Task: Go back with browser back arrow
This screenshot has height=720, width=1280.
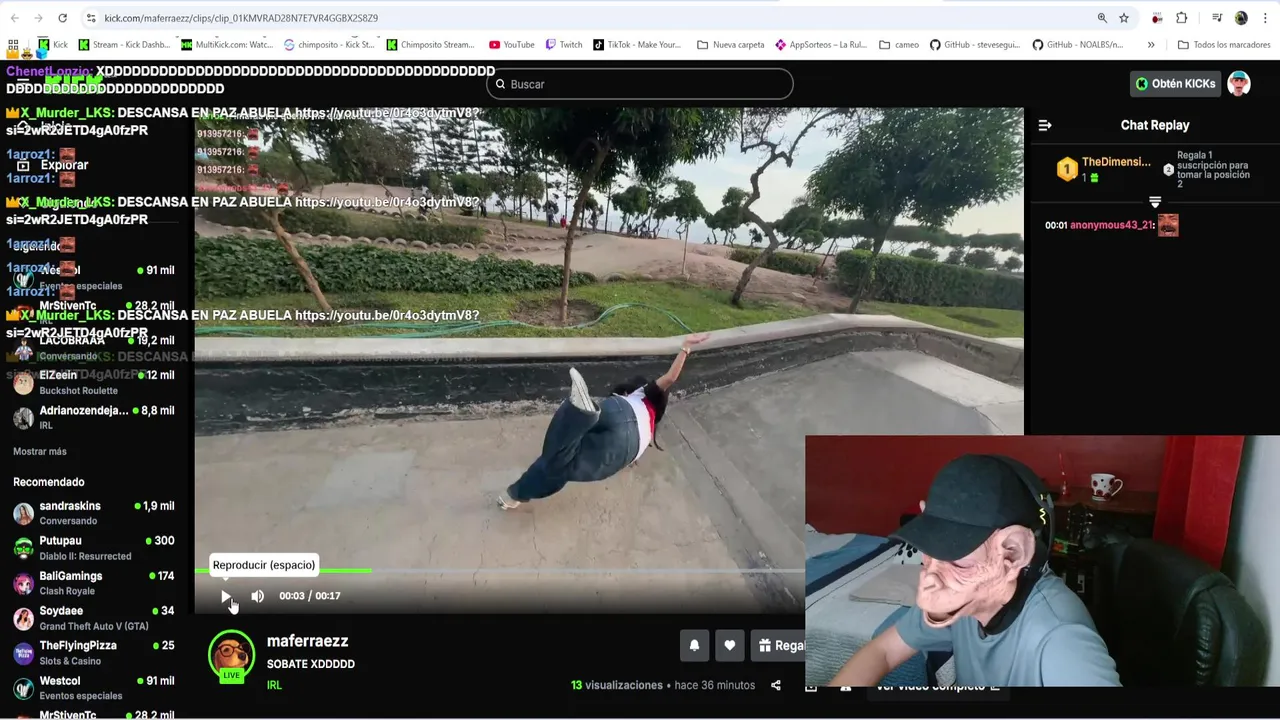Action: [x=15, y=18]
